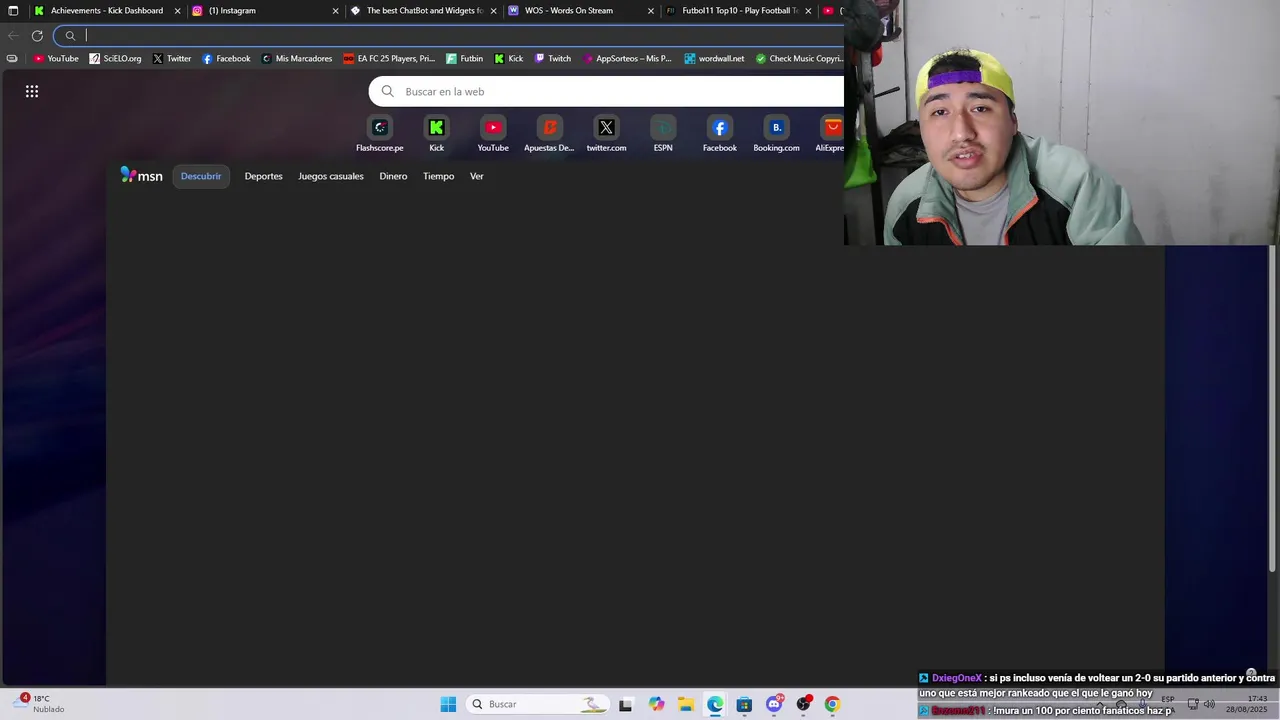Open the Kick bookmark
The image size is (1280, 720).
click(509, 59)
